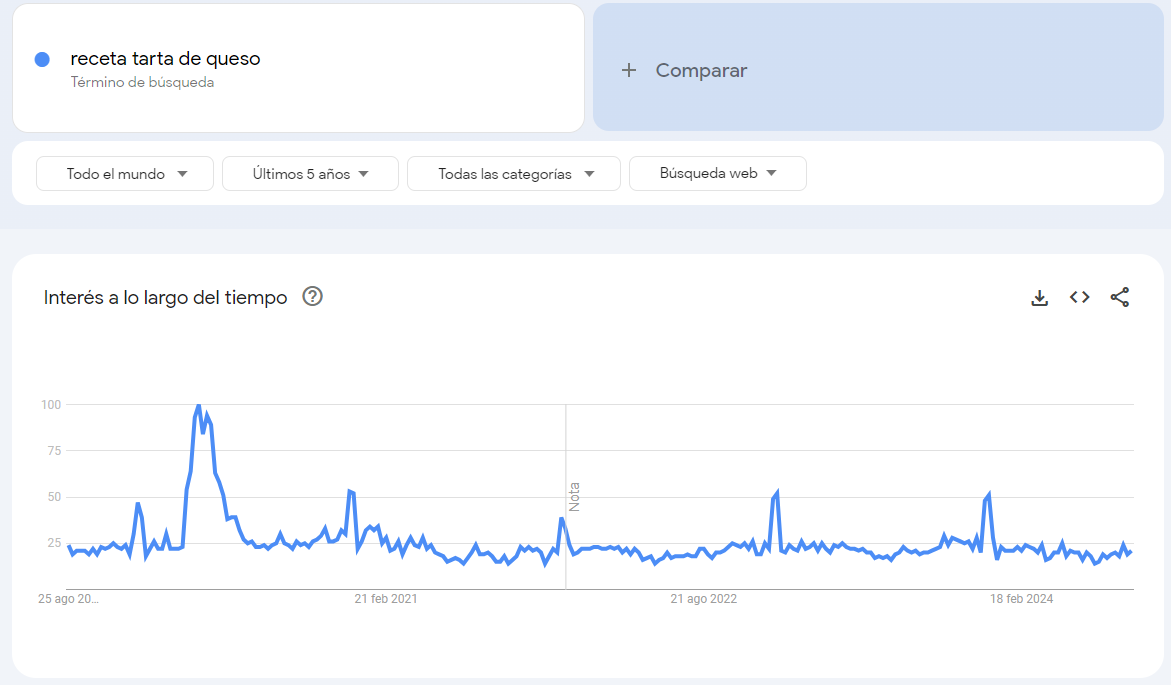Click the 21 feb 2021 date label

pos(385,598)
